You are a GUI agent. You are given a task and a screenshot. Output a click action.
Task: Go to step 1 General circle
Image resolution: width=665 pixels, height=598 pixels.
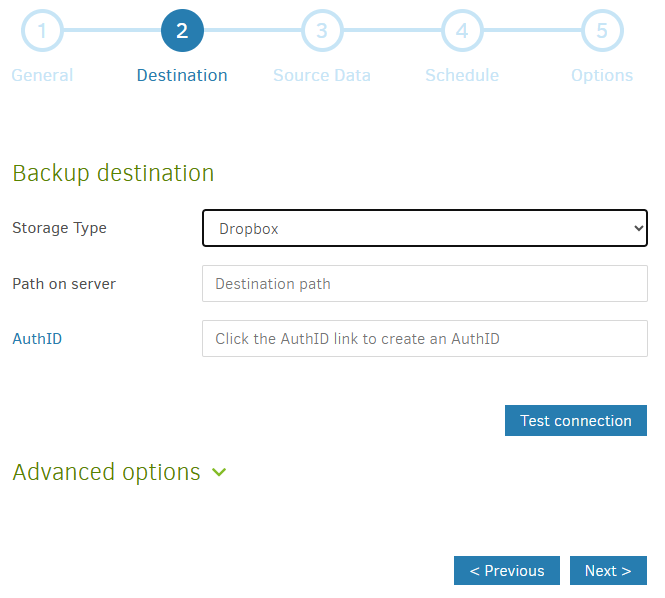click(42, 31)
